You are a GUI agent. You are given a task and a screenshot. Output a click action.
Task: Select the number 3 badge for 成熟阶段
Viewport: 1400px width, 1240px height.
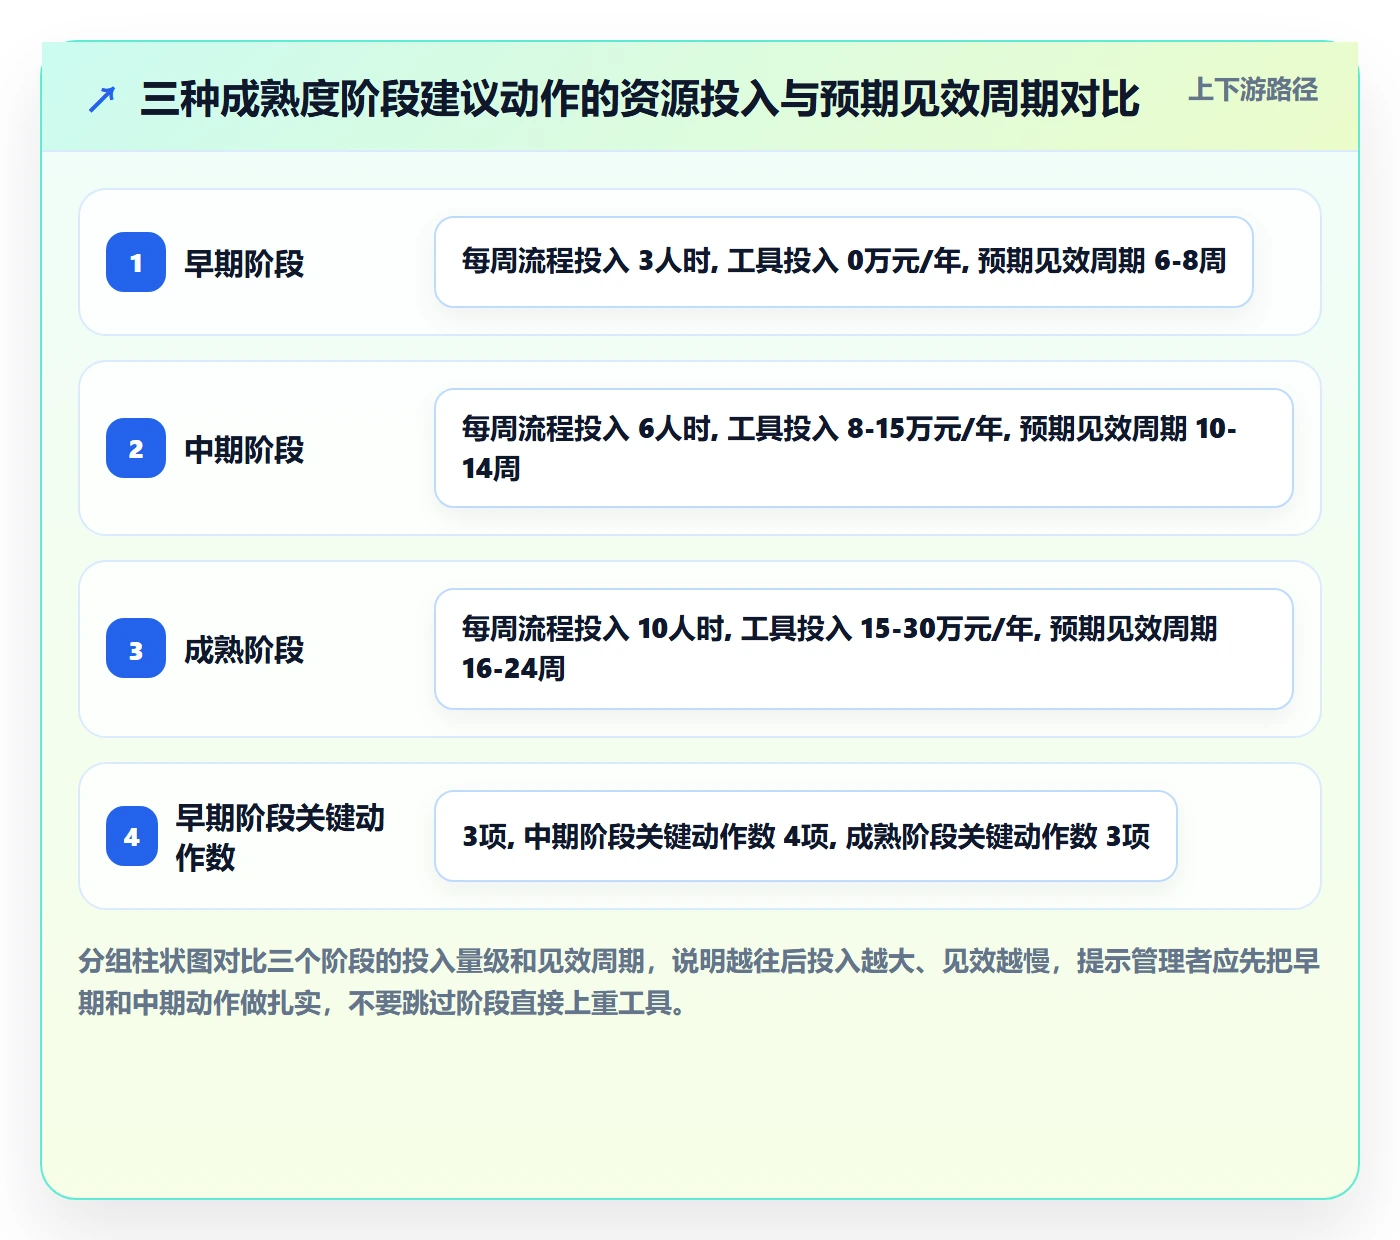[x=136, y=648]
